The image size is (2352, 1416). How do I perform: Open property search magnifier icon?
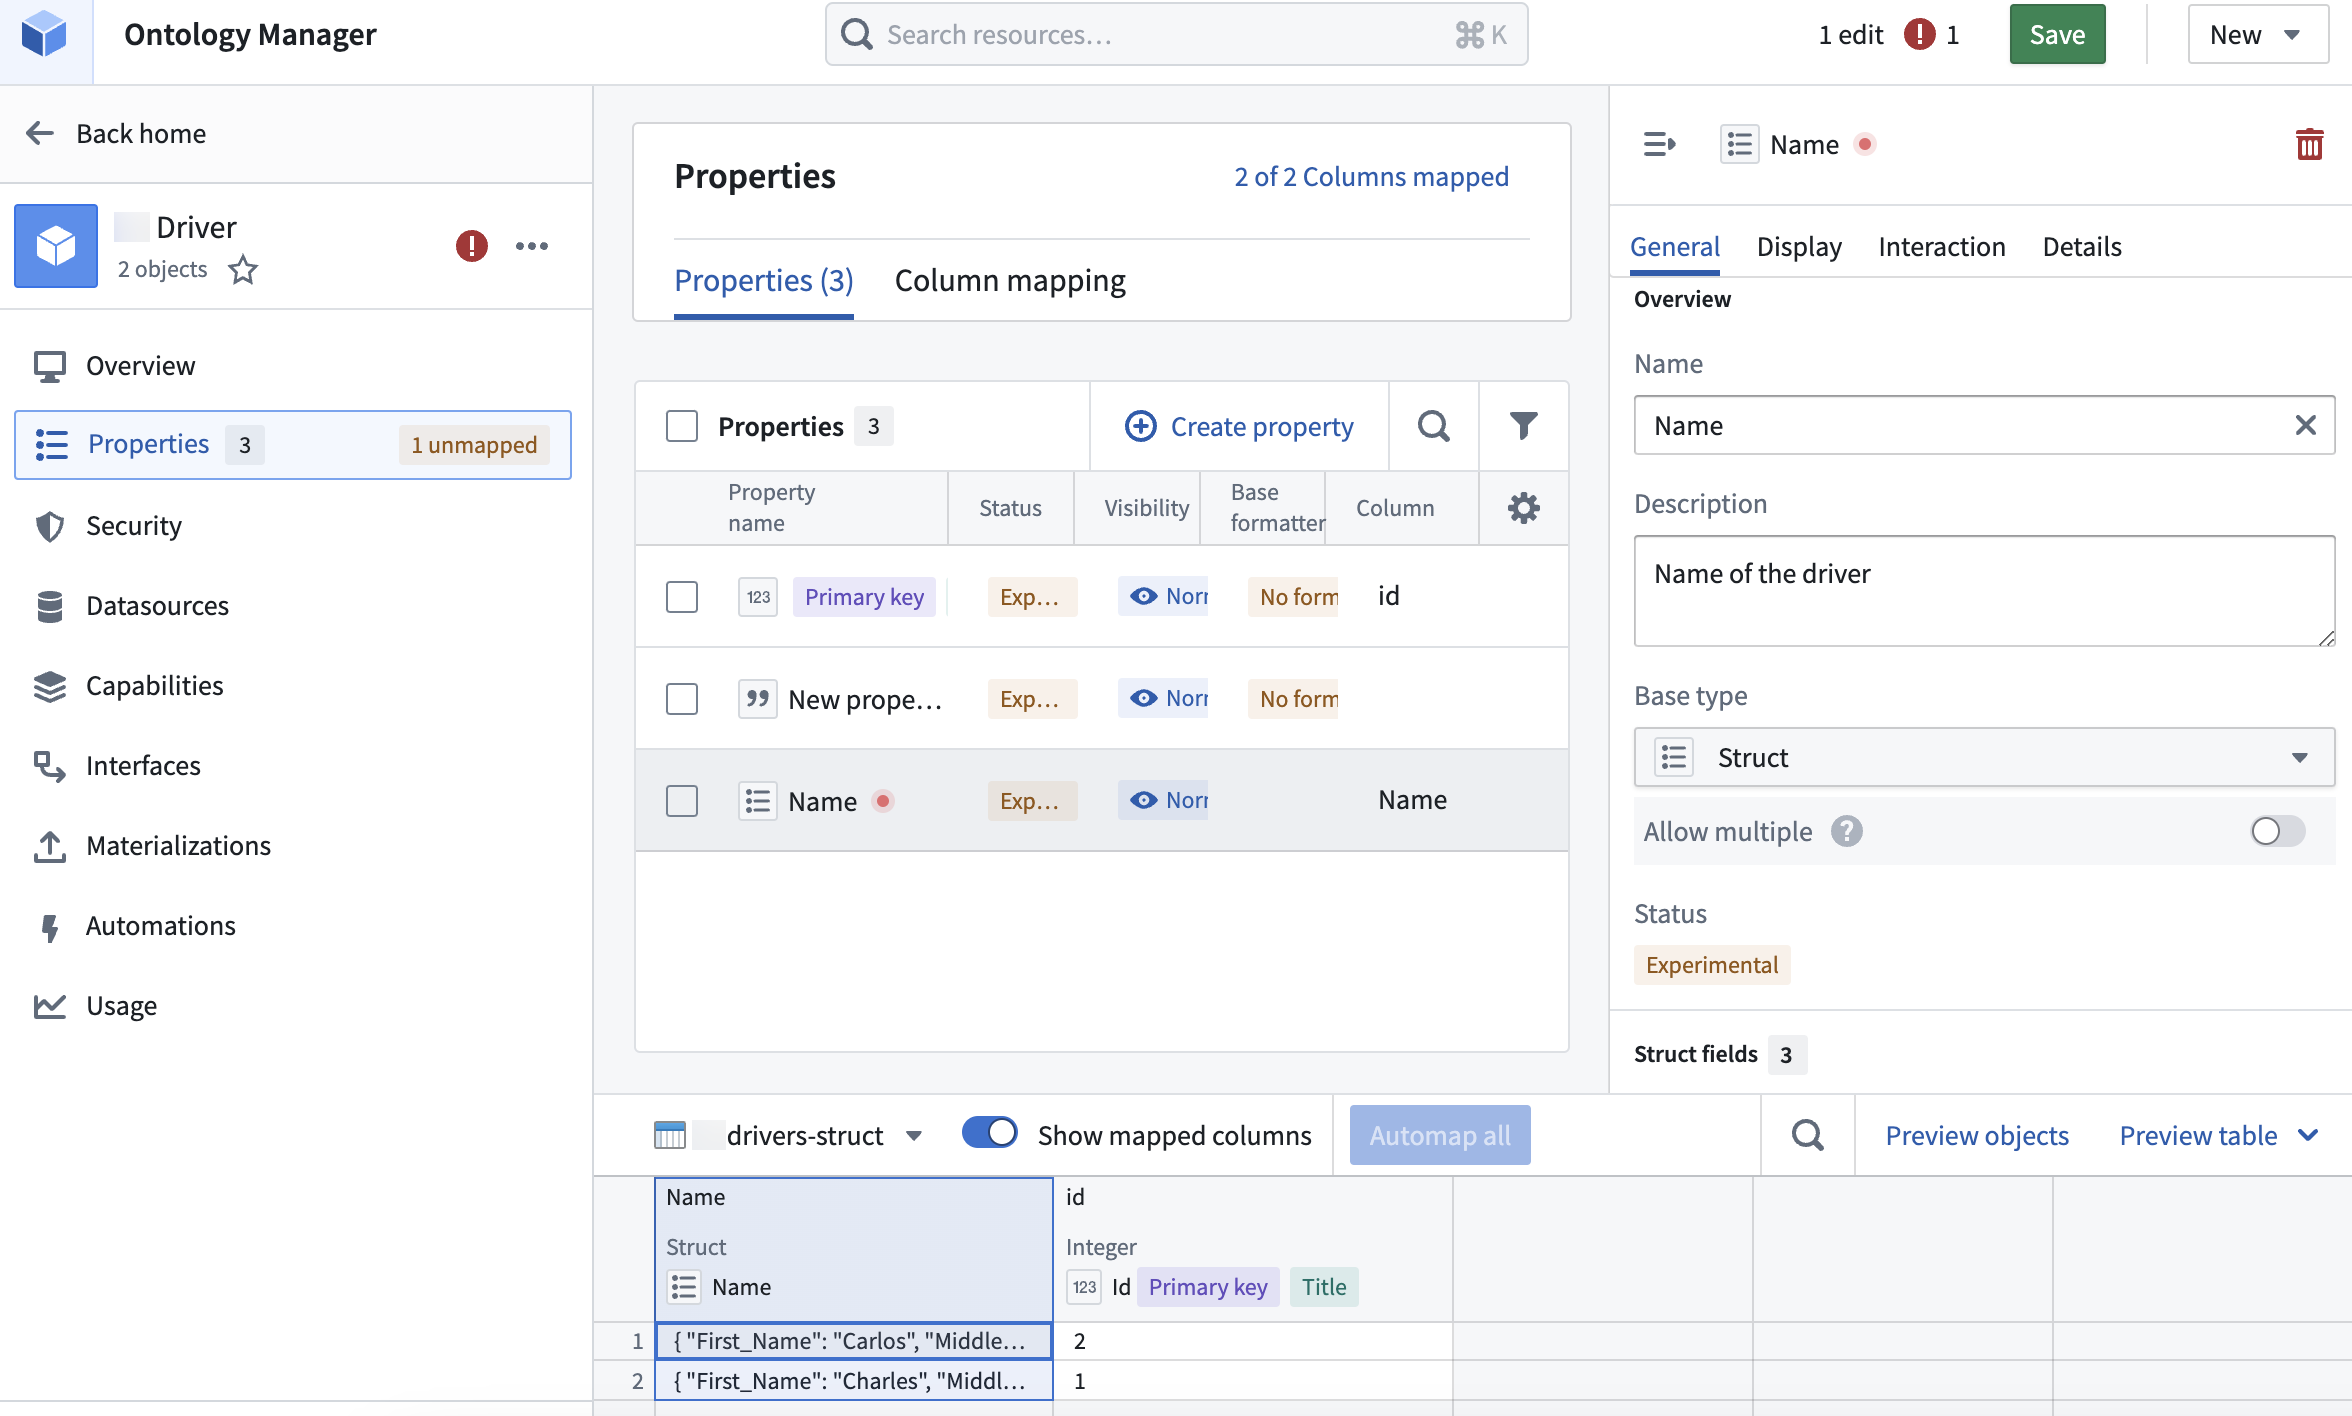coord(1433,427)
